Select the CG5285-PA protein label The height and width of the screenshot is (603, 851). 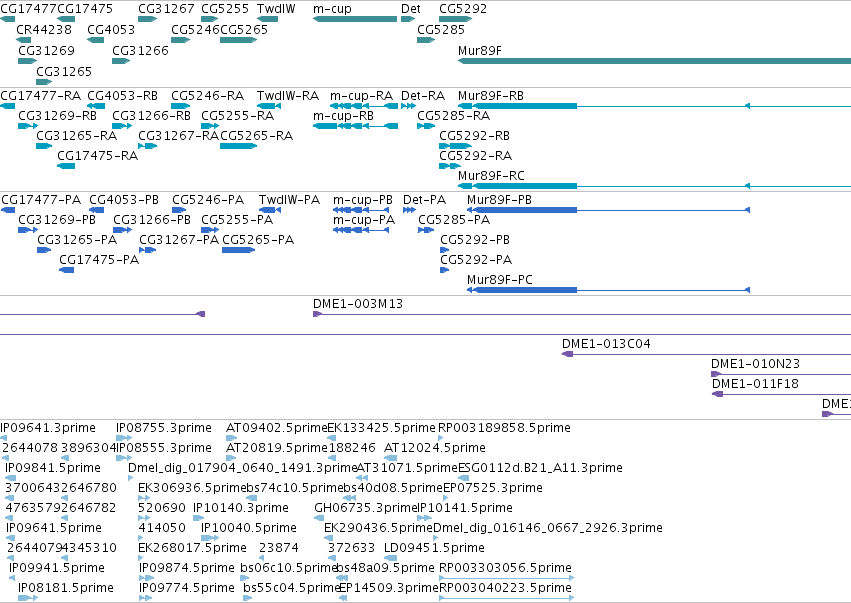[454, 219]
